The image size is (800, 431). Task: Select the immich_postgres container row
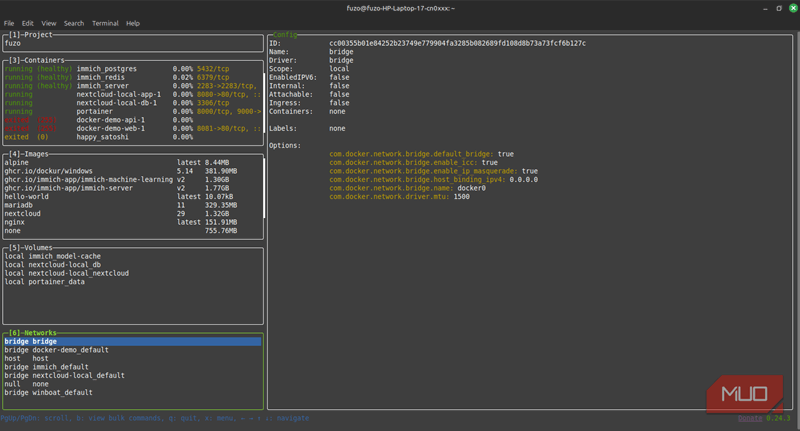click(x=133, y=69)
